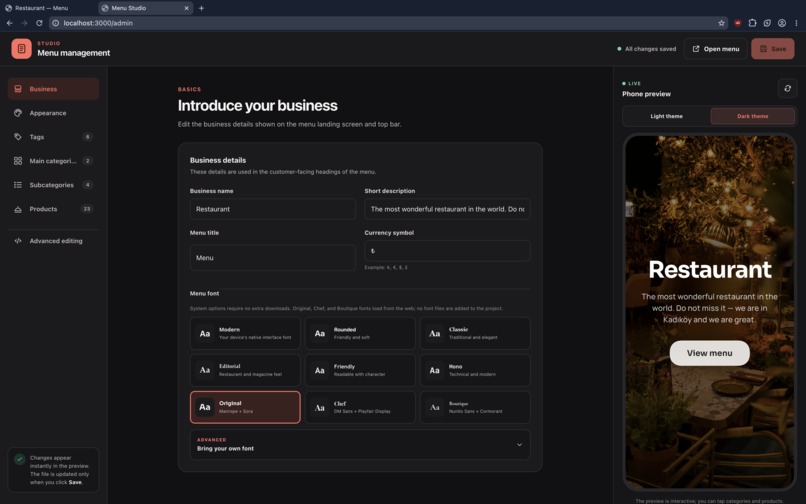
Task: Select the Boutique menu font
Action: (x=475, y=407)
